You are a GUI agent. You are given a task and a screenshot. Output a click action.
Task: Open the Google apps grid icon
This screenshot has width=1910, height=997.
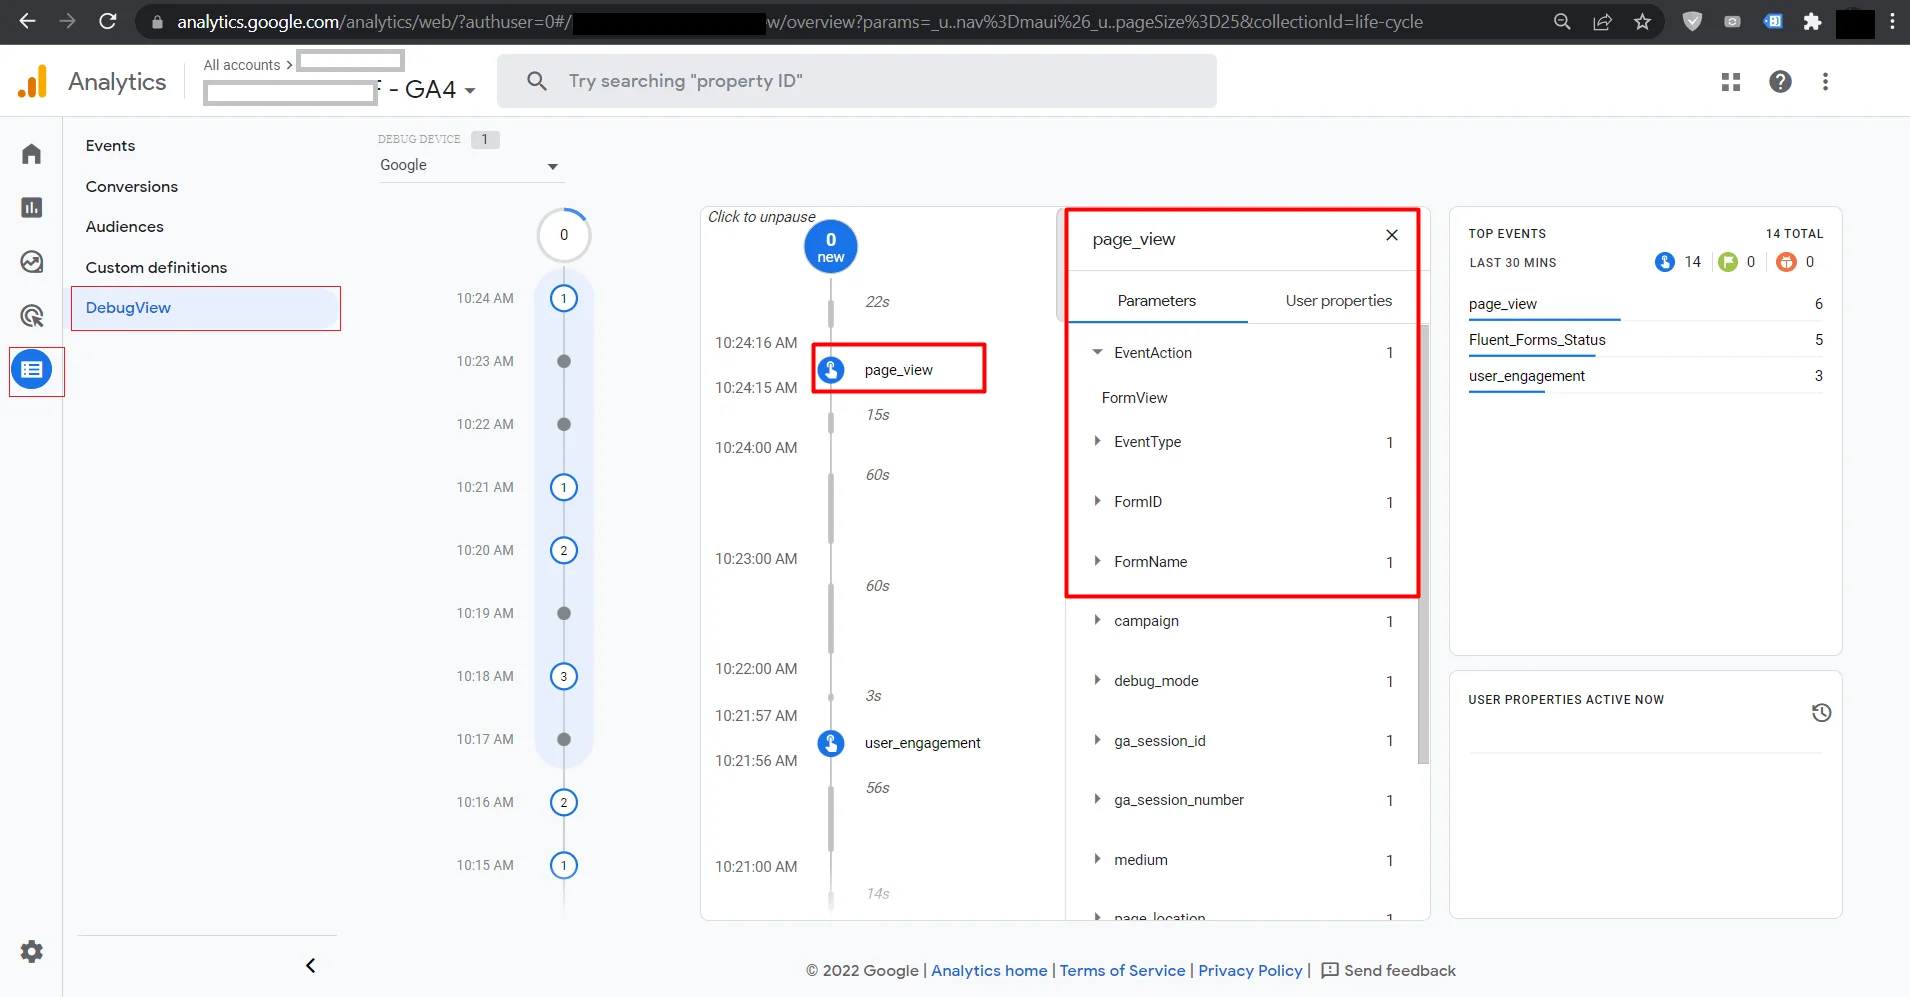pos(1731,82)
